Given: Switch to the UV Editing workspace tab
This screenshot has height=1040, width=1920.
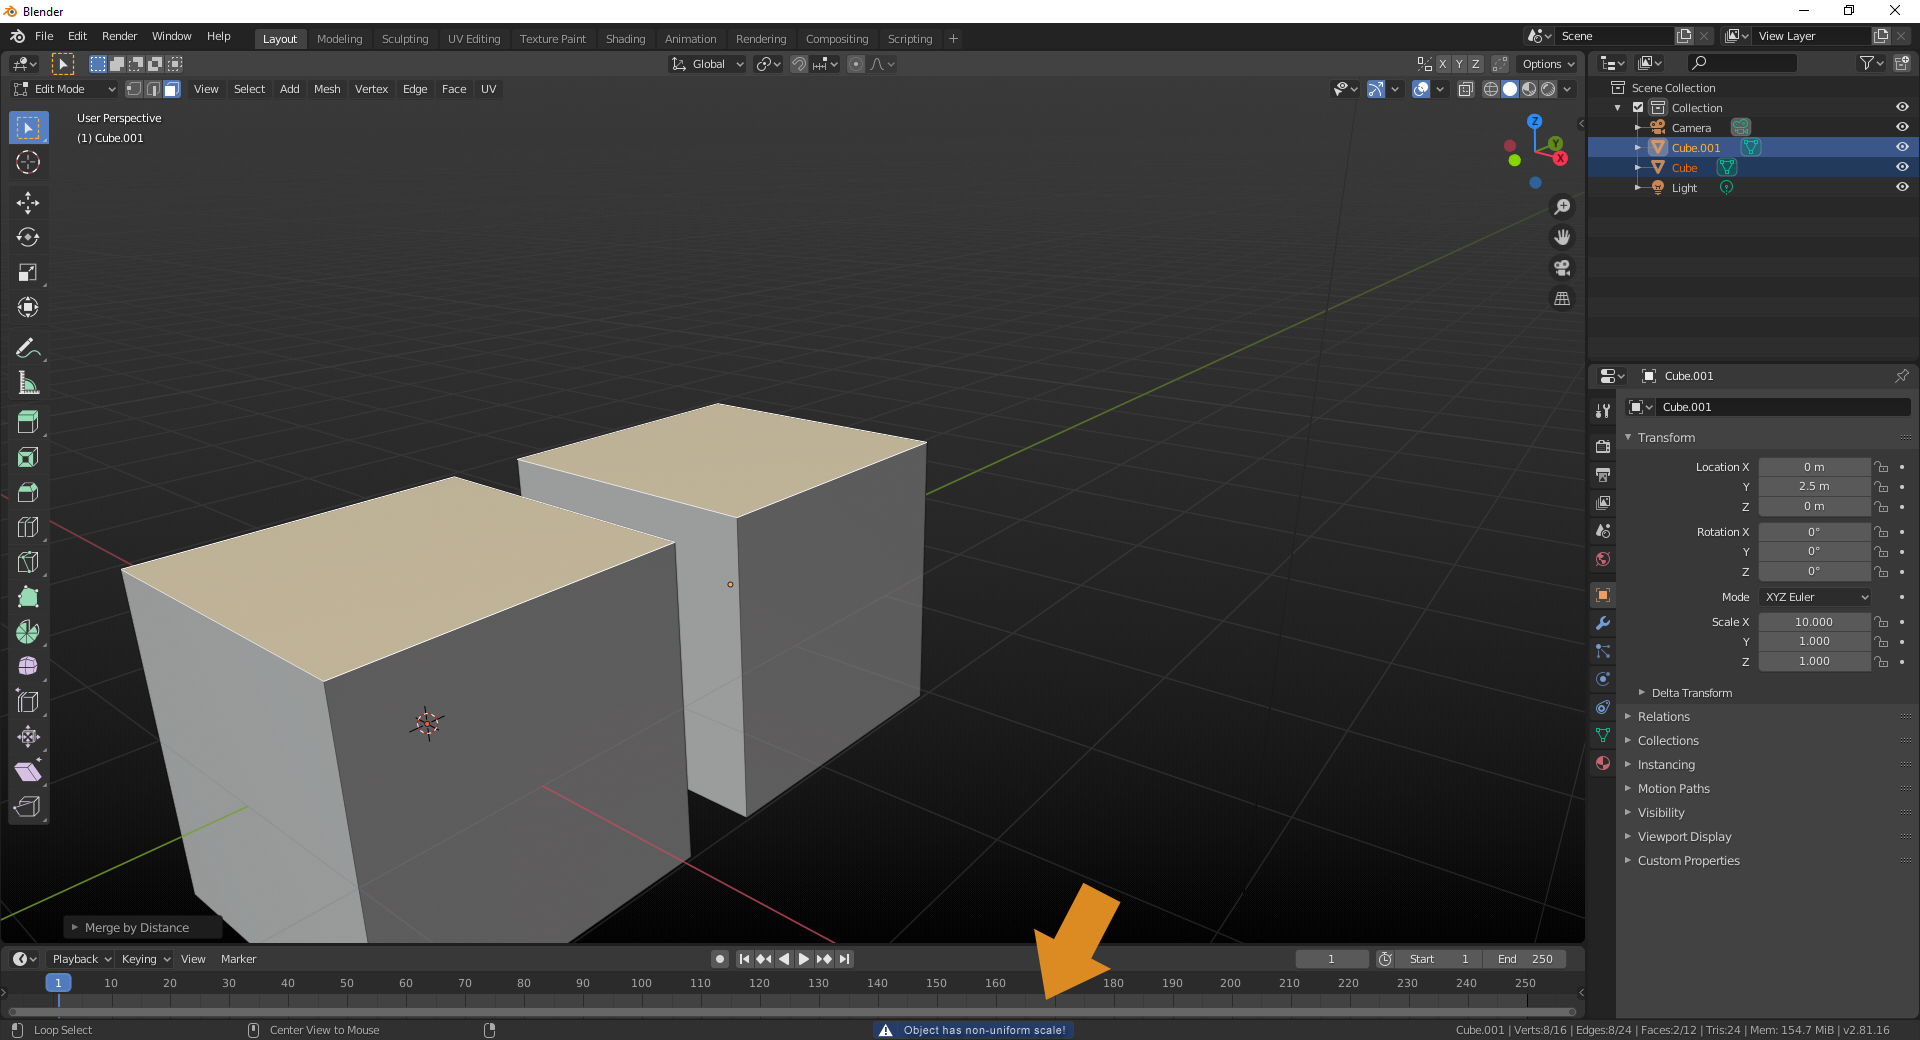Looking at the screenshot, I should 474,39.
